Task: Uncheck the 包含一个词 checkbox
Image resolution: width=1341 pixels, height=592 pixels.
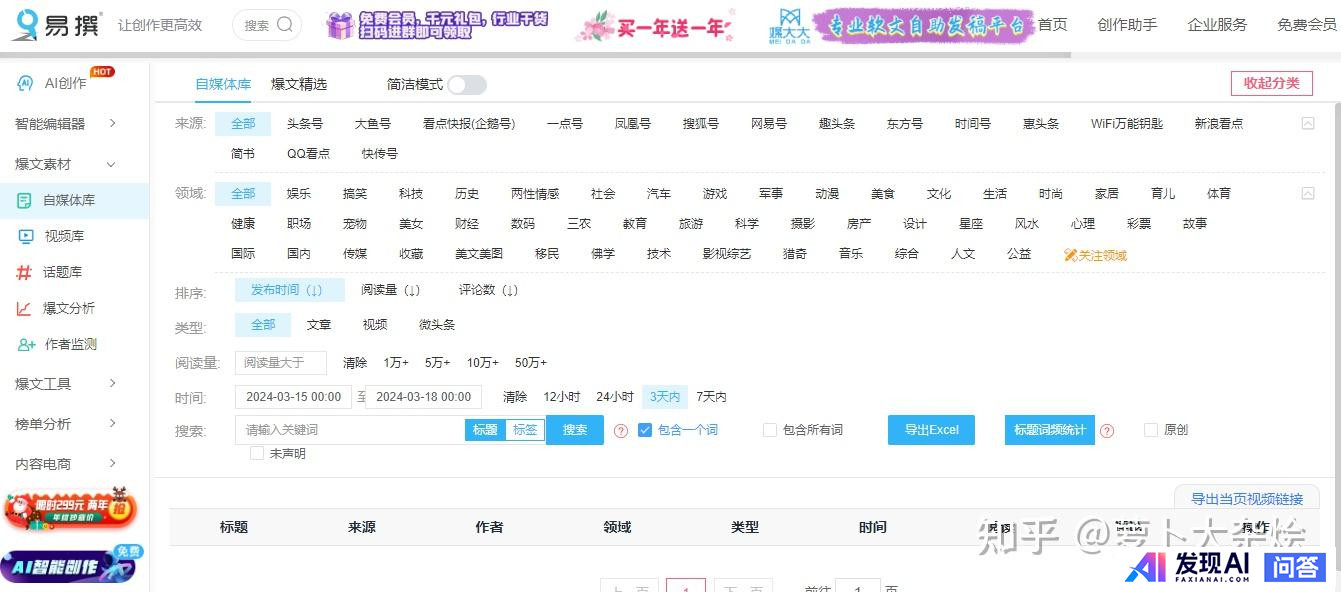Action: tap(645, 430)
